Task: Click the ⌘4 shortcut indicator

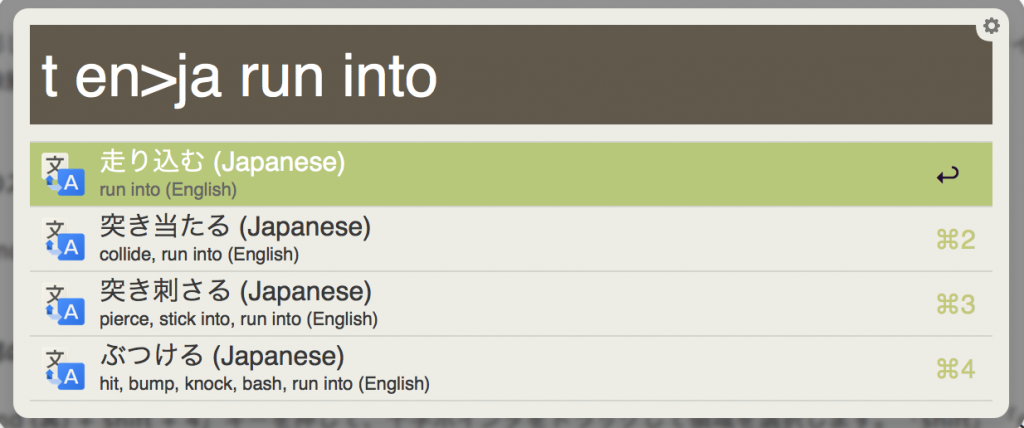Action: (955, 369)
